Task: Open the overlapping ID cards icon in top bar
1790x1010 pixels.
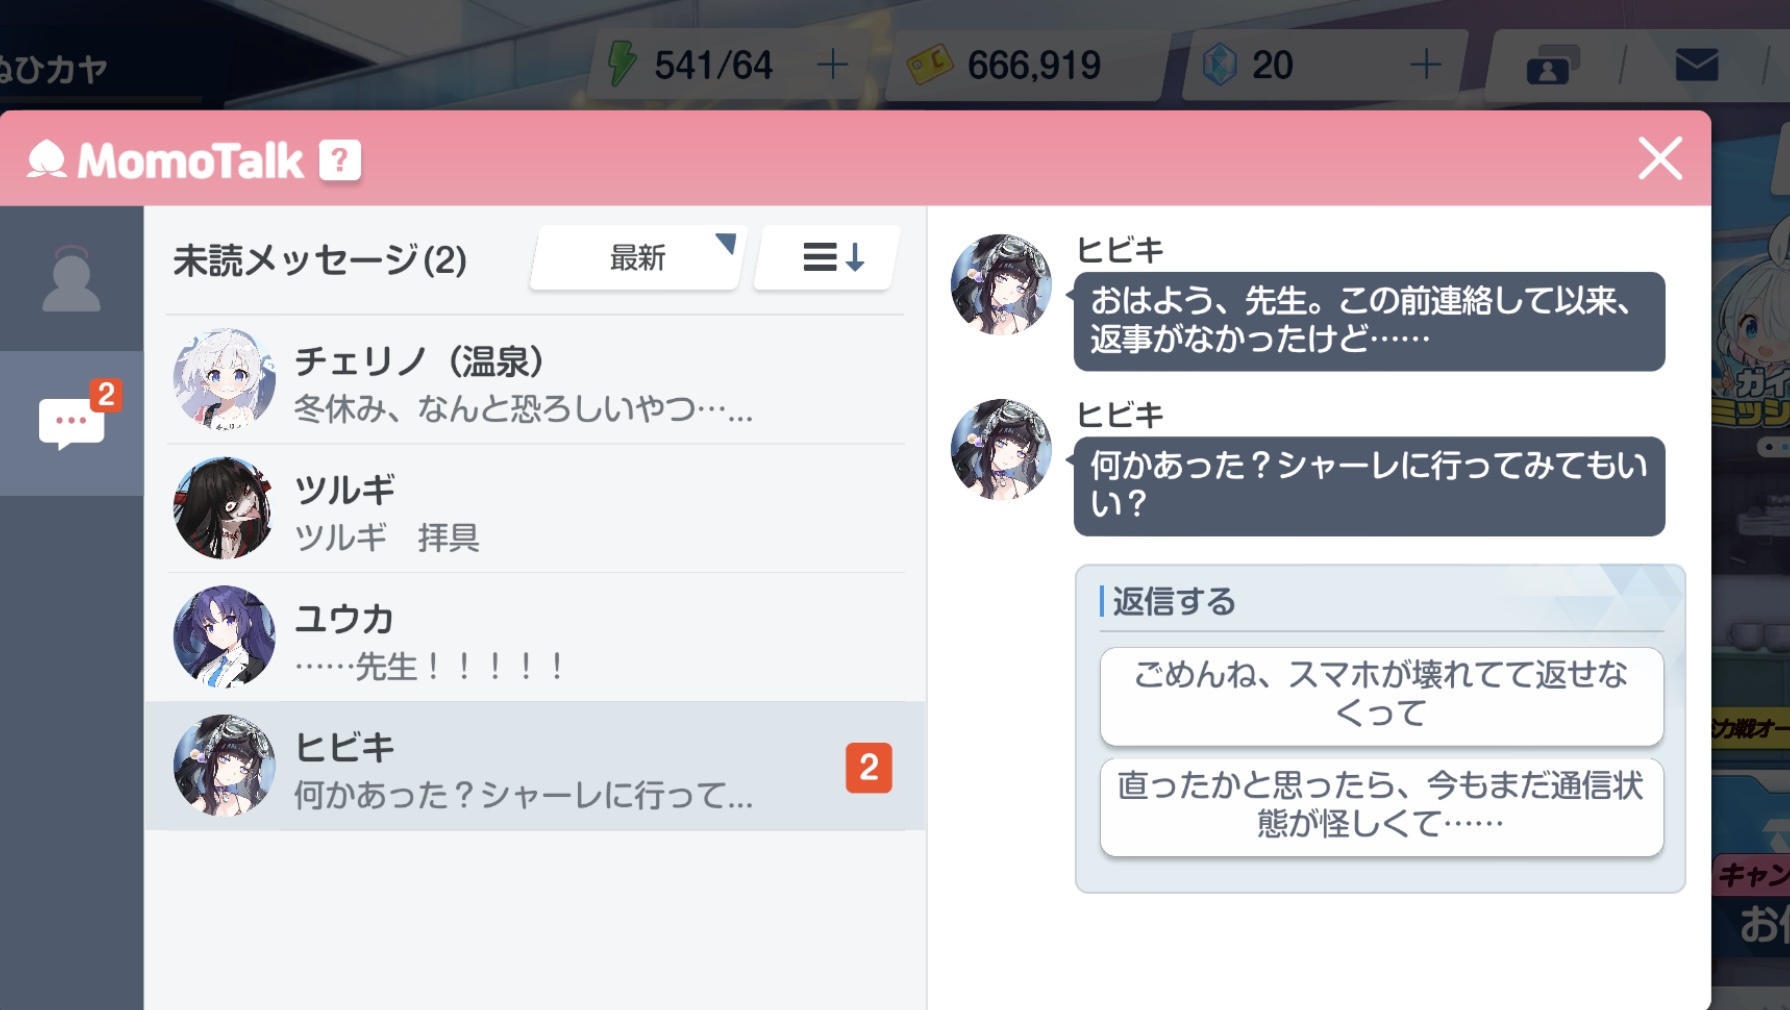Action: [1552, 65]
